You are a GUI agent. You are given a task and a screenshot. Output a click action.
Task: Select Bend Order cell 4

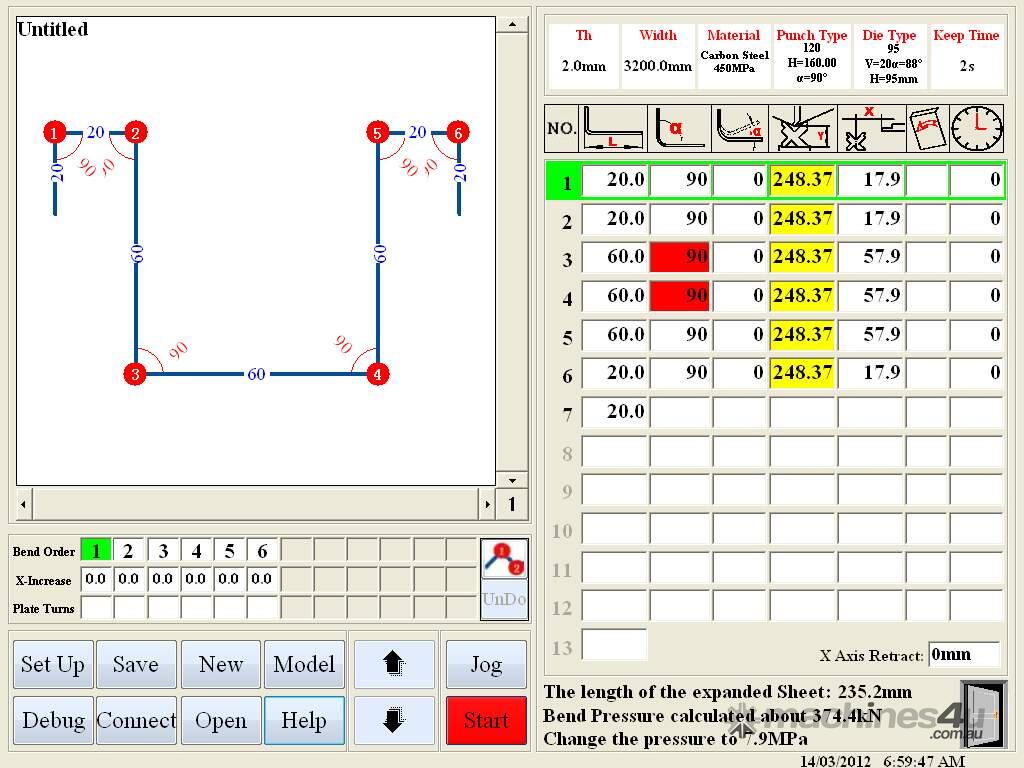[196, 551]
